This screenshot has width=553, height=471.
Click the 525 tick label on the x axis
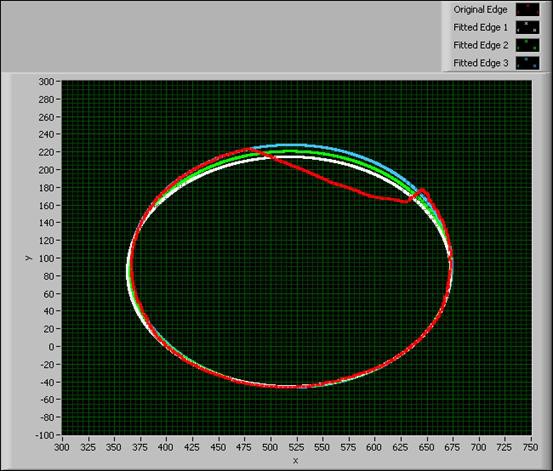click(x=296, y=447)
